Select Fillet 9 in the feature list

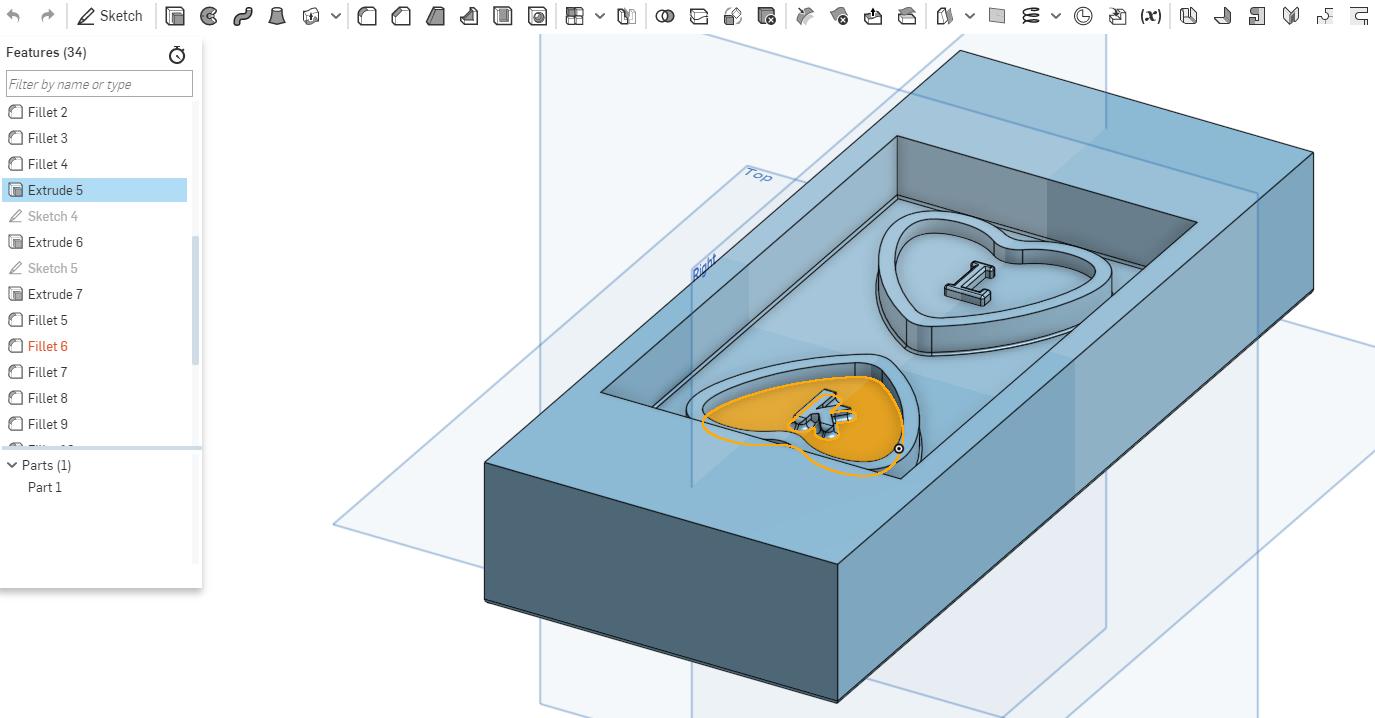click(x=95, y=424)
